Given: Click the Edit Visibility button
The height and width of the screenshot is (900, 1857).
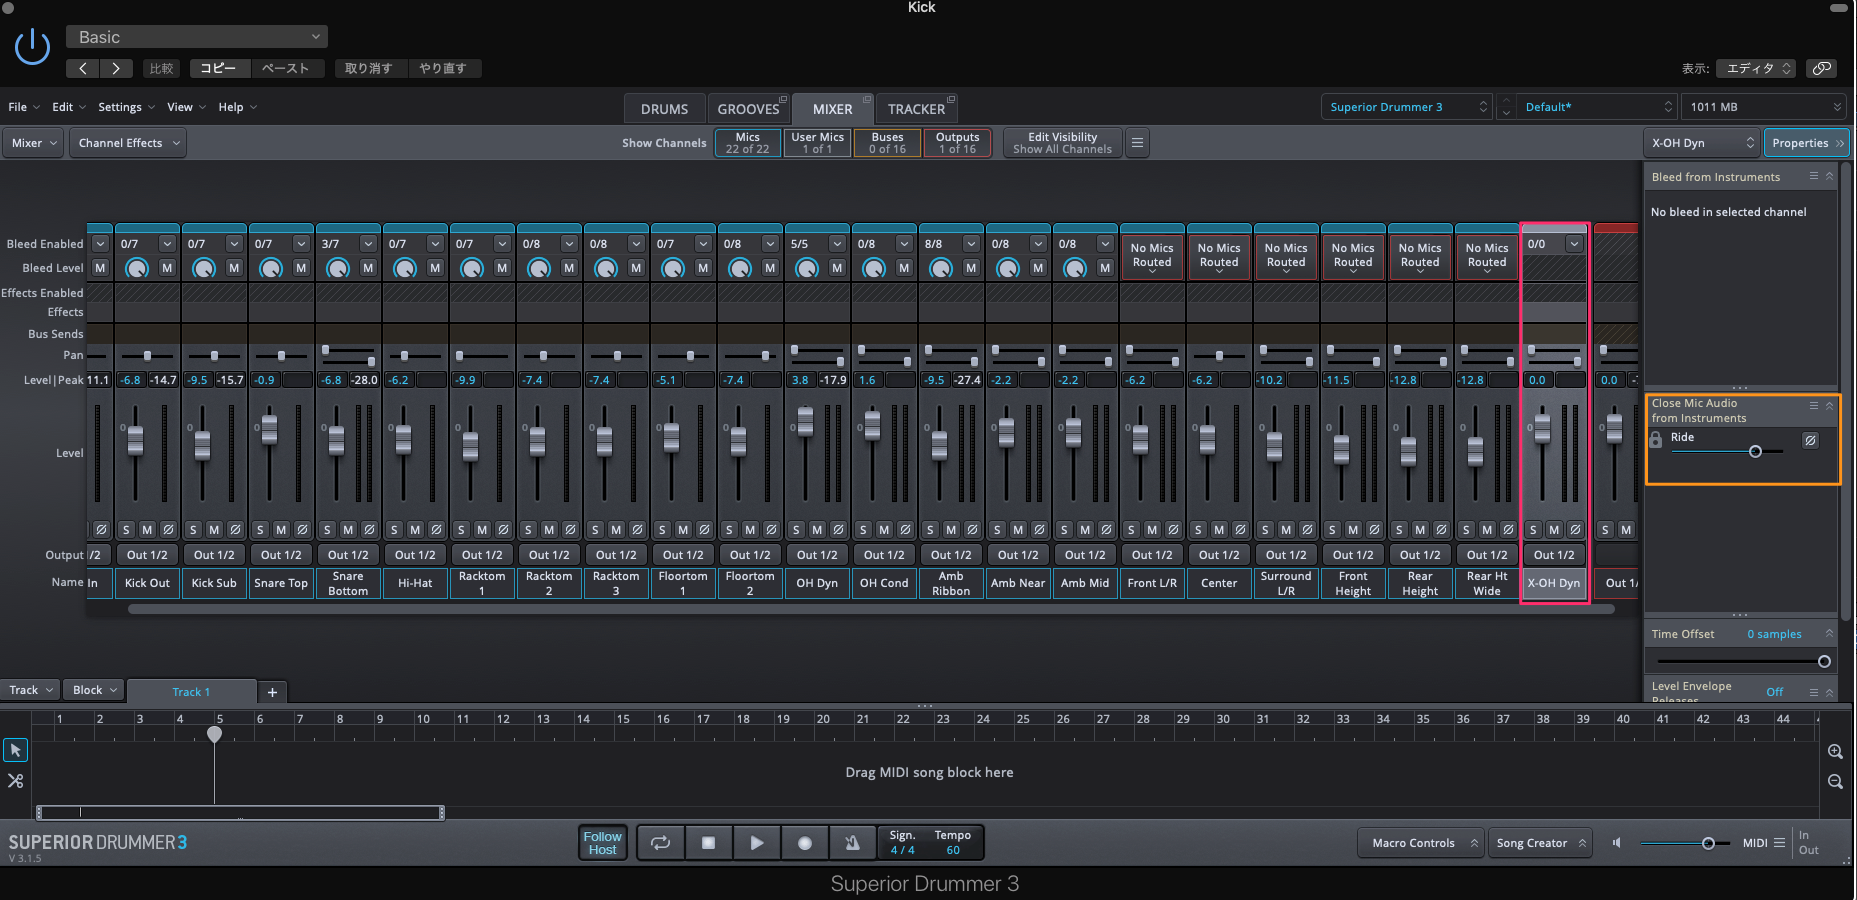Looking at the screenshot, I should point(1062,143).
